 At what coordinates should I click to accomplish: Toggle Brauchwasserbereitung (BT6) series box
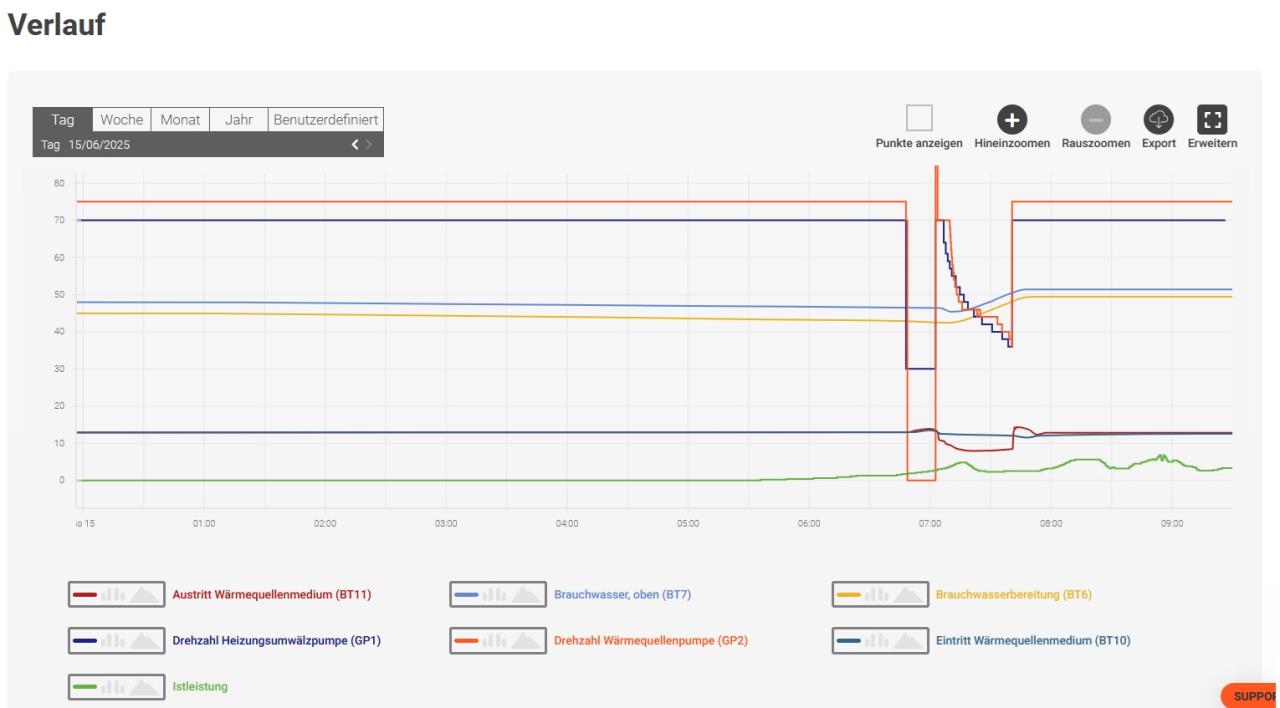pos(880,594)
